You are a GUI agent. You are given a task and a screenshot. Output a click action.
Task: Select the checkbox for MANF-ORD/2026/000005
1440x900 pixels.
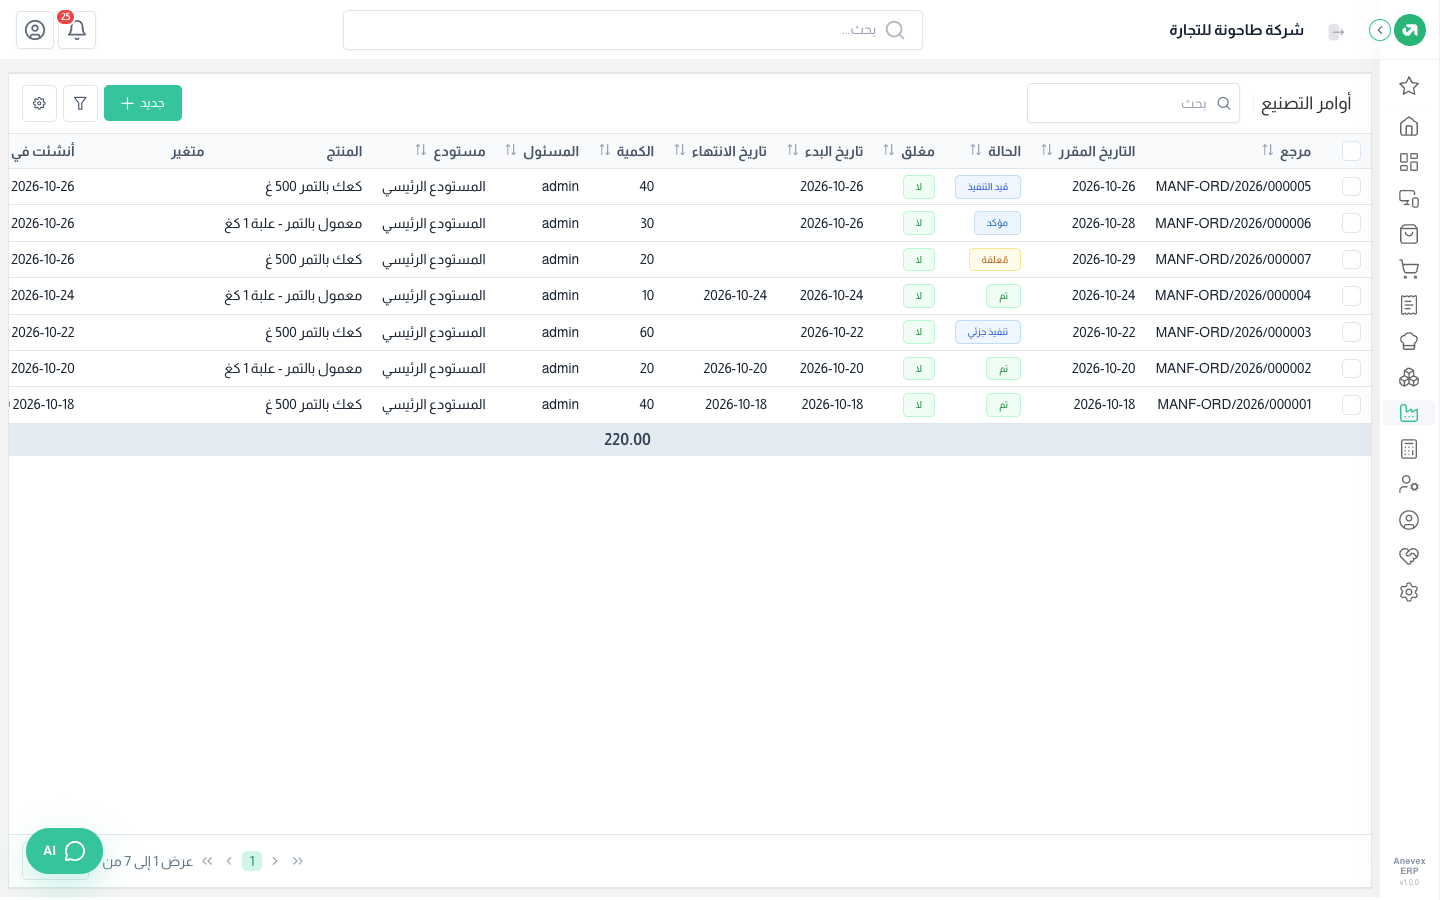pyautogui.click(x=1351, y=187)
